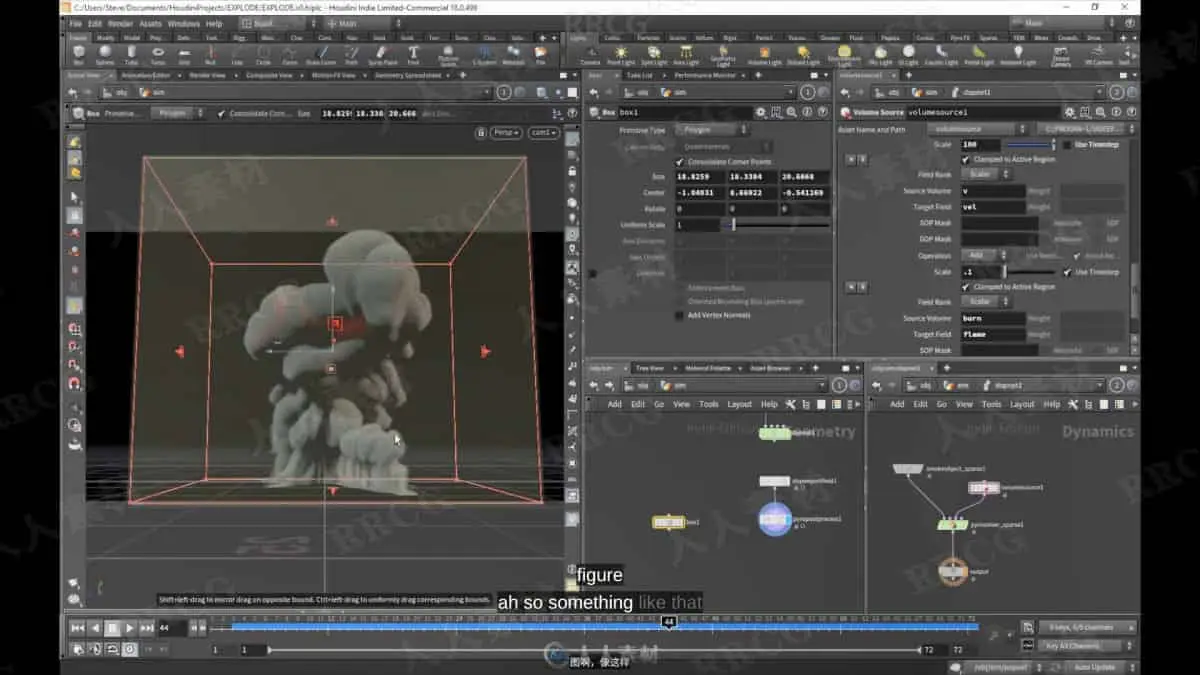The width and height of the screenshot is (1200, 675).
Task: Toggle upper Use Timestep beside Scale 100
Action: [1067, 145]
